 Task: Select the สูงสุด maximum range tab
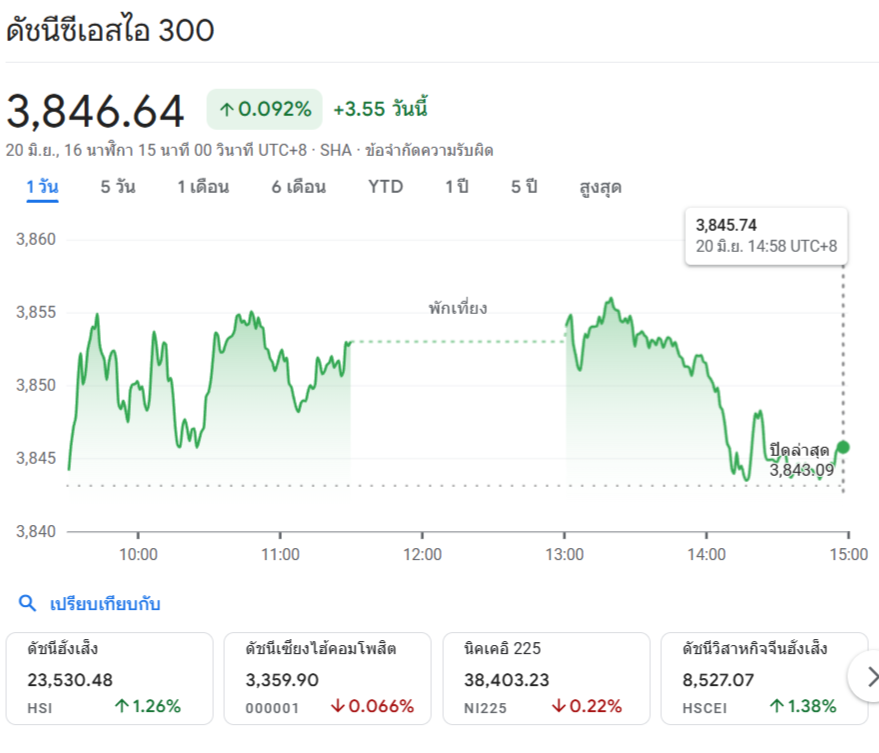(x=600, y=187)
